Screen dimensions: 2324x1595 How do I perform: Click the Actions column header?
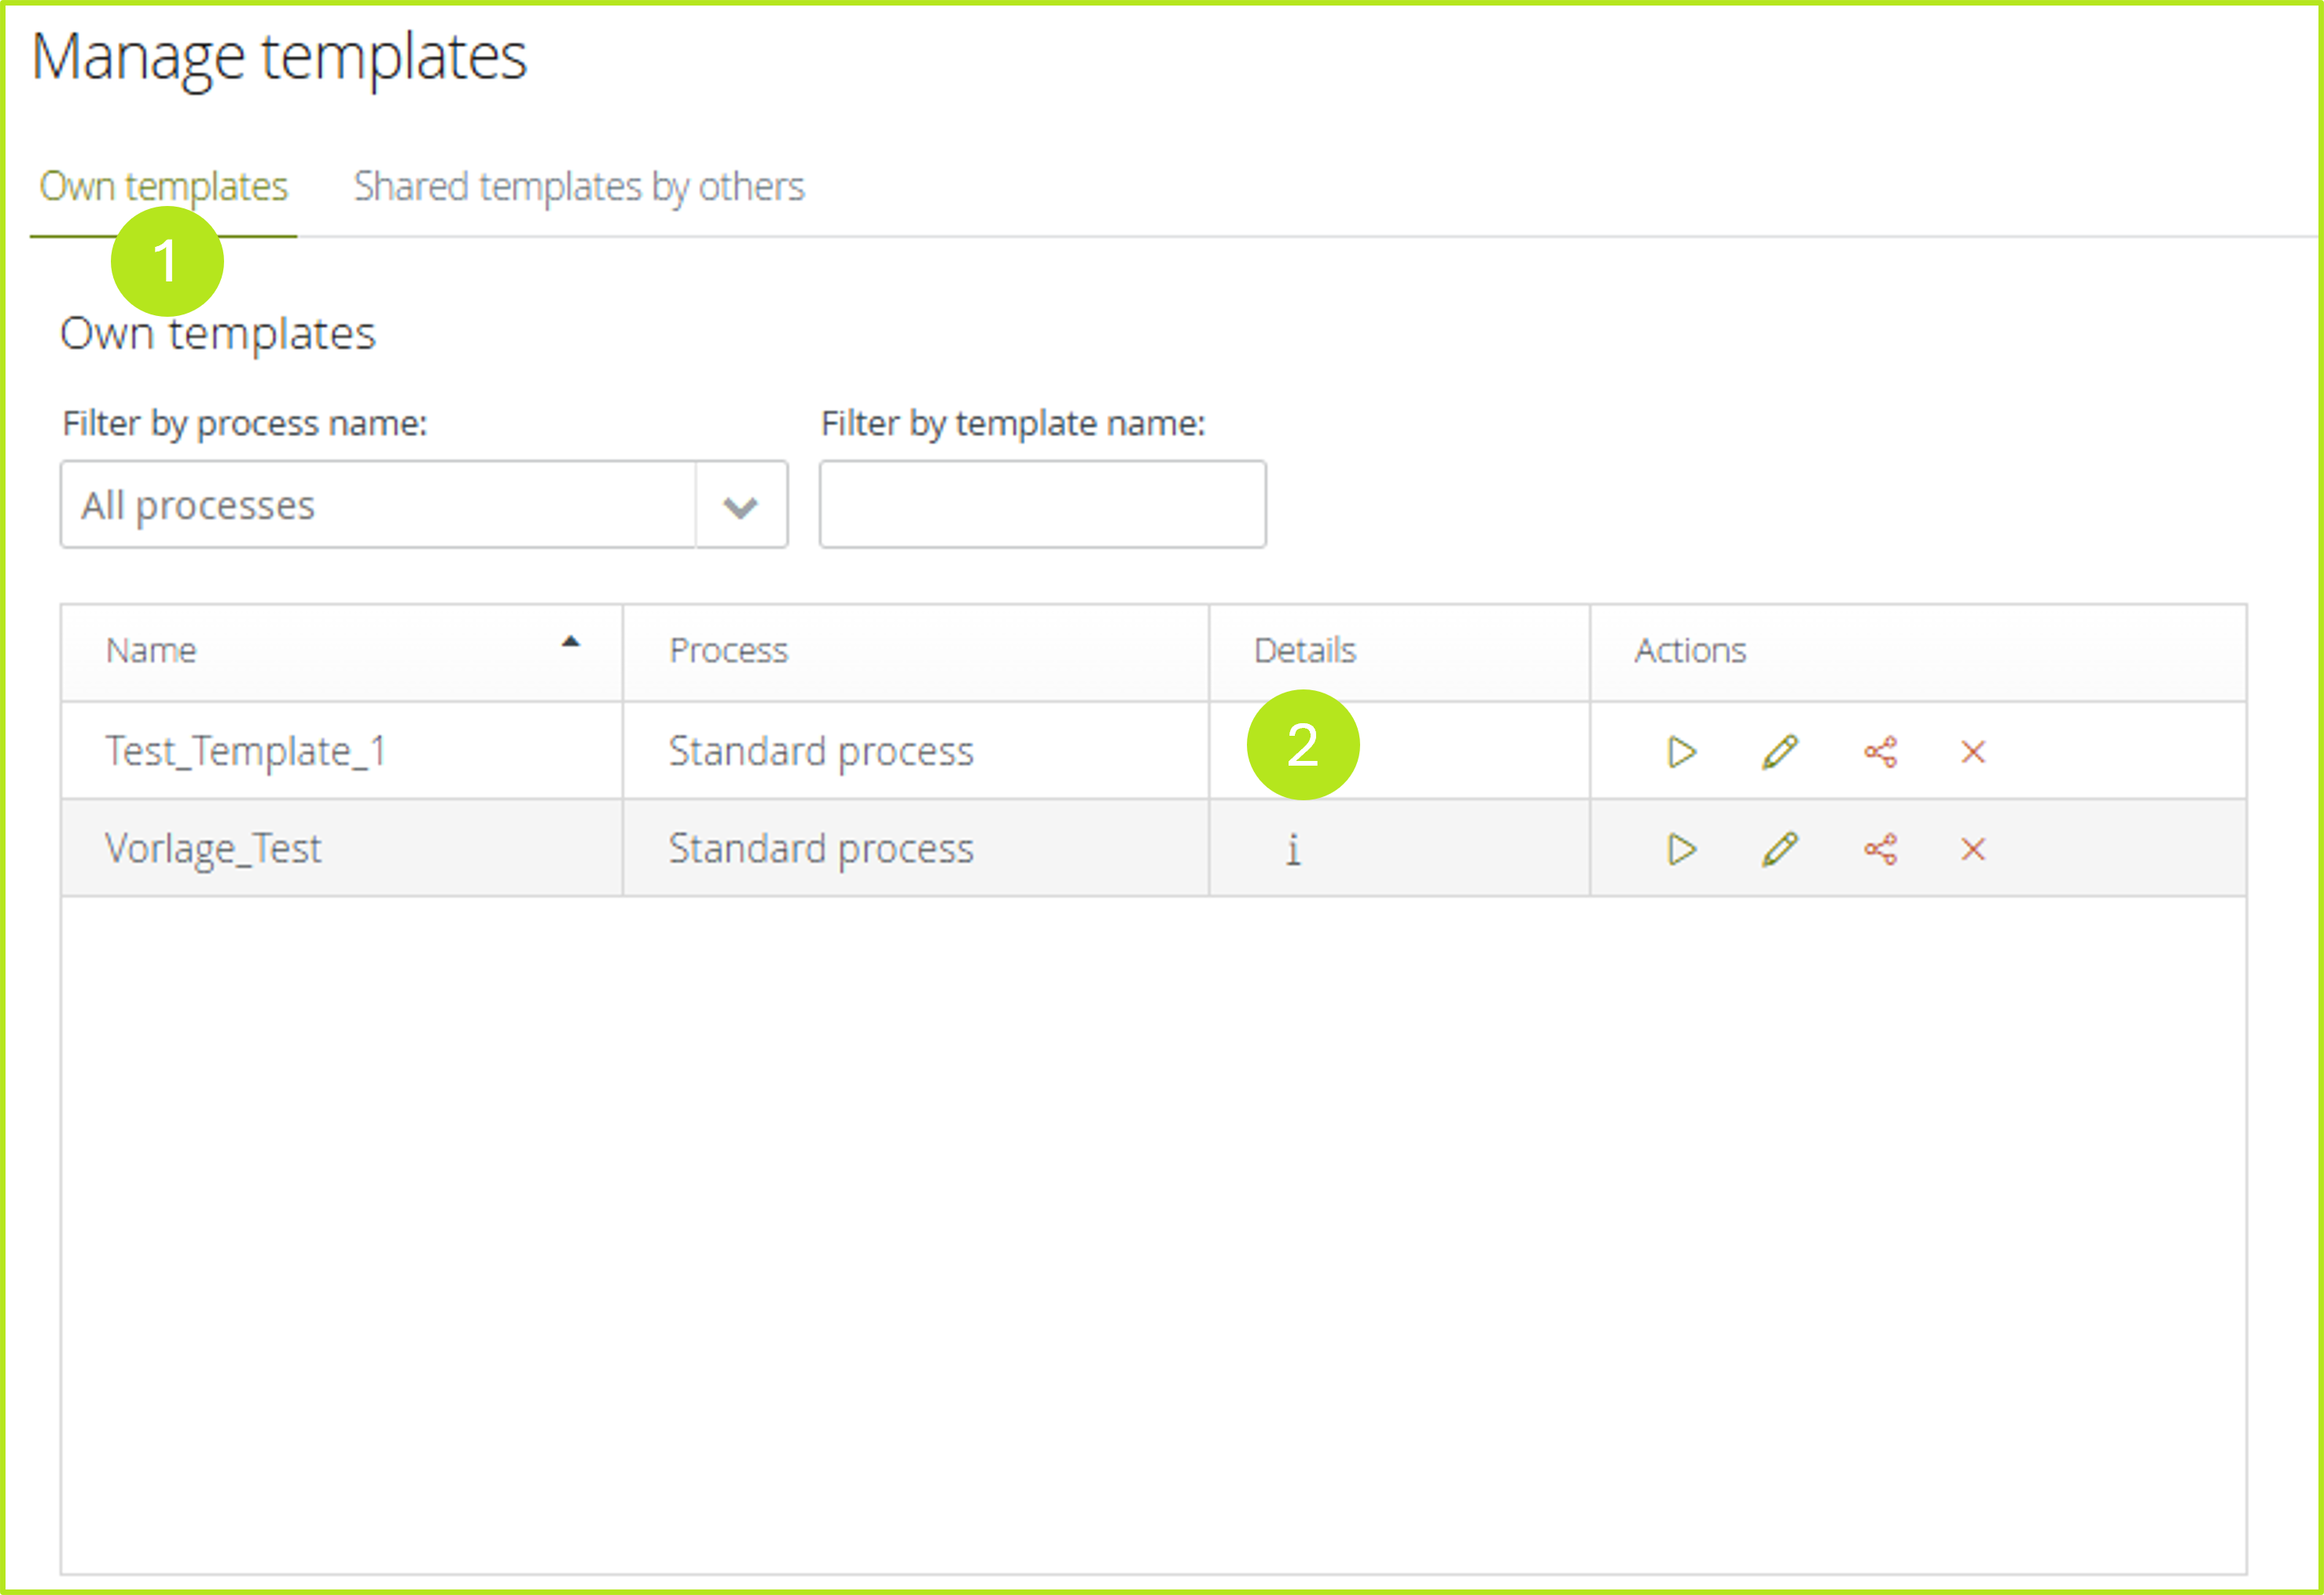[x=1690, y=651]
